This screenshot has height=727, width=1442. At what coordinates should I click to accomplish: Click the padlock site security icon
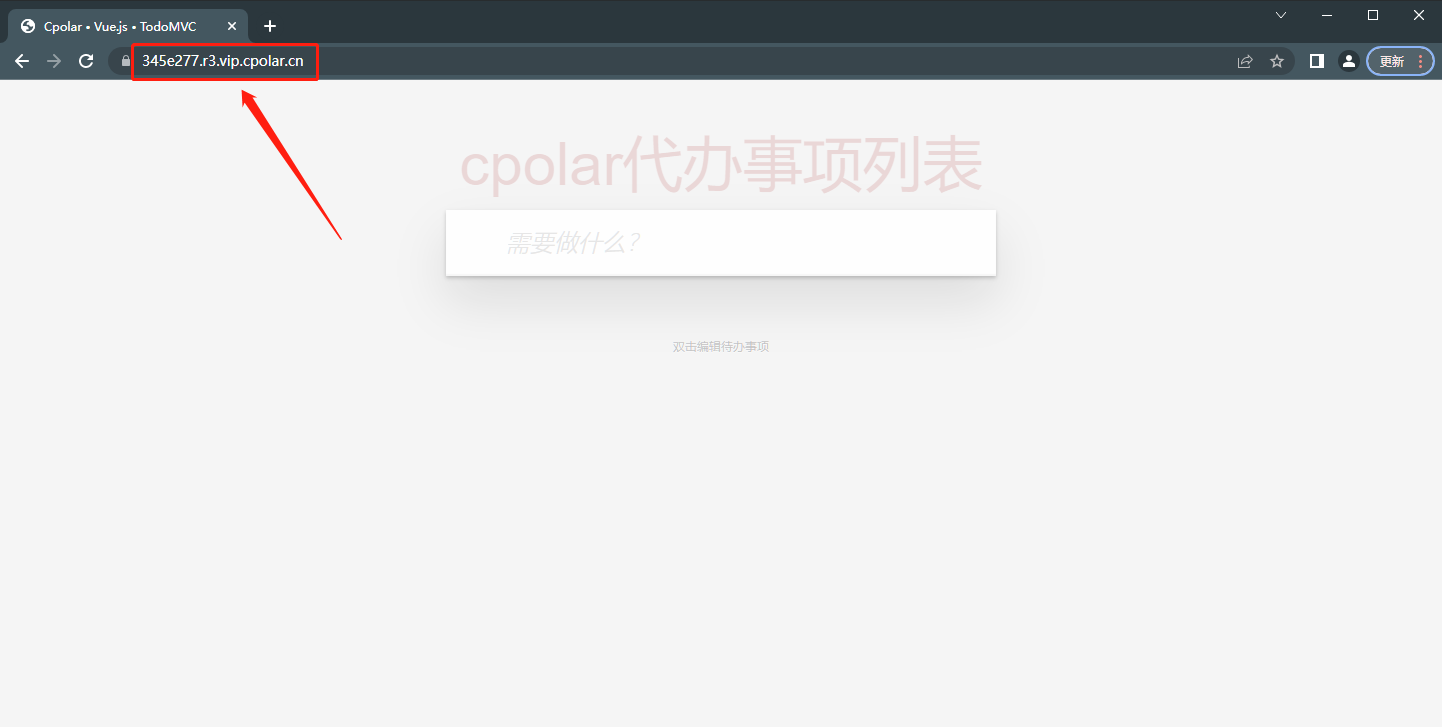click(x=125, y=61)
